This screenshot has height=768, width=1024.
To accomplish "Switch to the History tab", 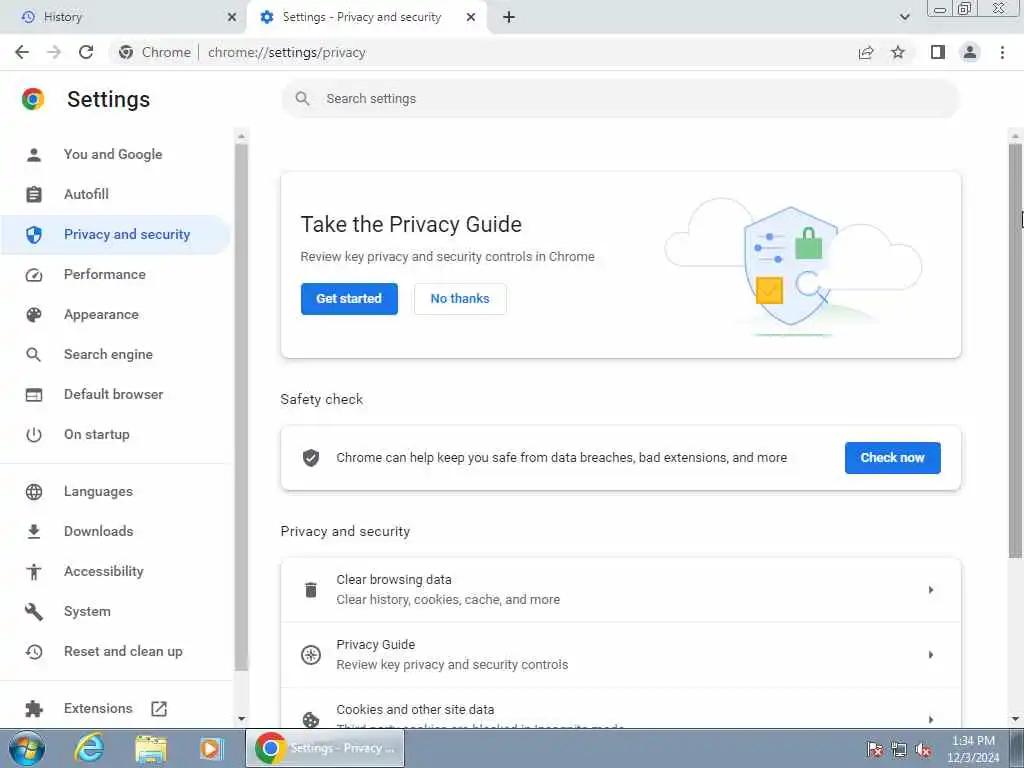I will [x=123, y=17].
